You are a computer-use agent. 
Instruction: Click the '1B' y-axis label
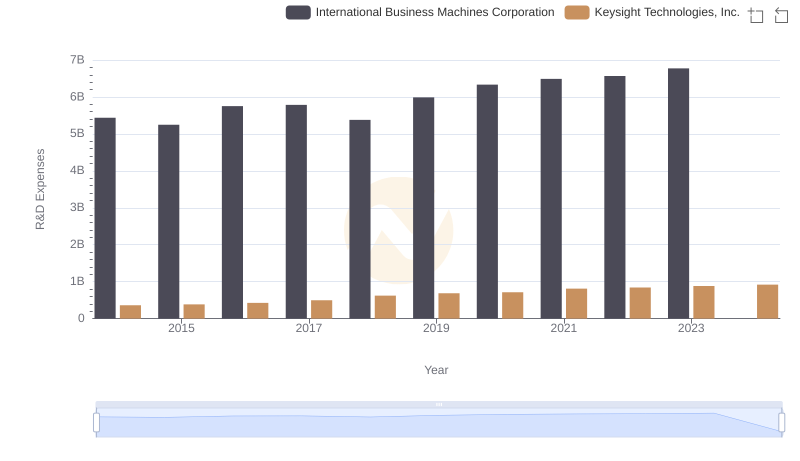[77, 281]
